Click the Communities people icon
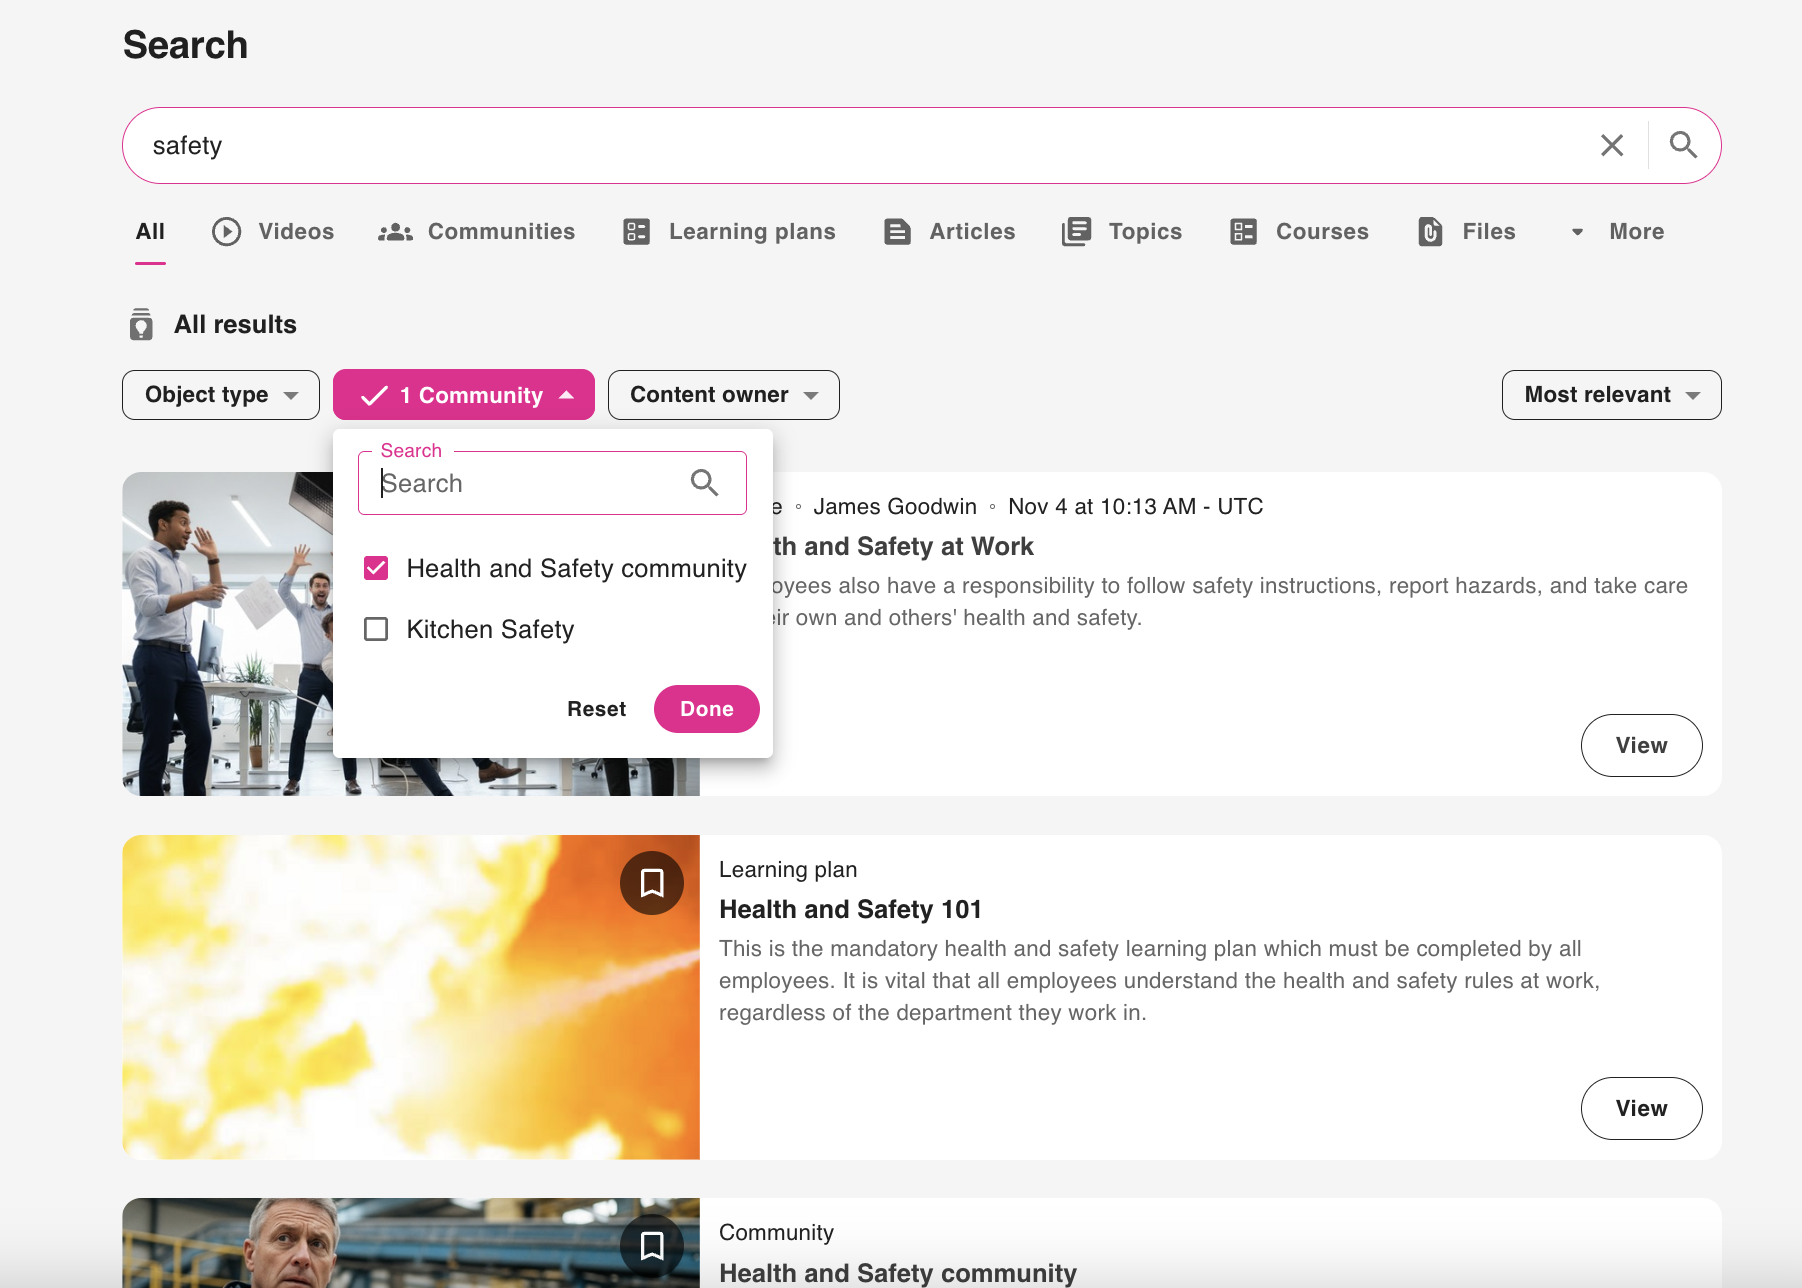The image size is (1802, 1288). coord(395,232)
